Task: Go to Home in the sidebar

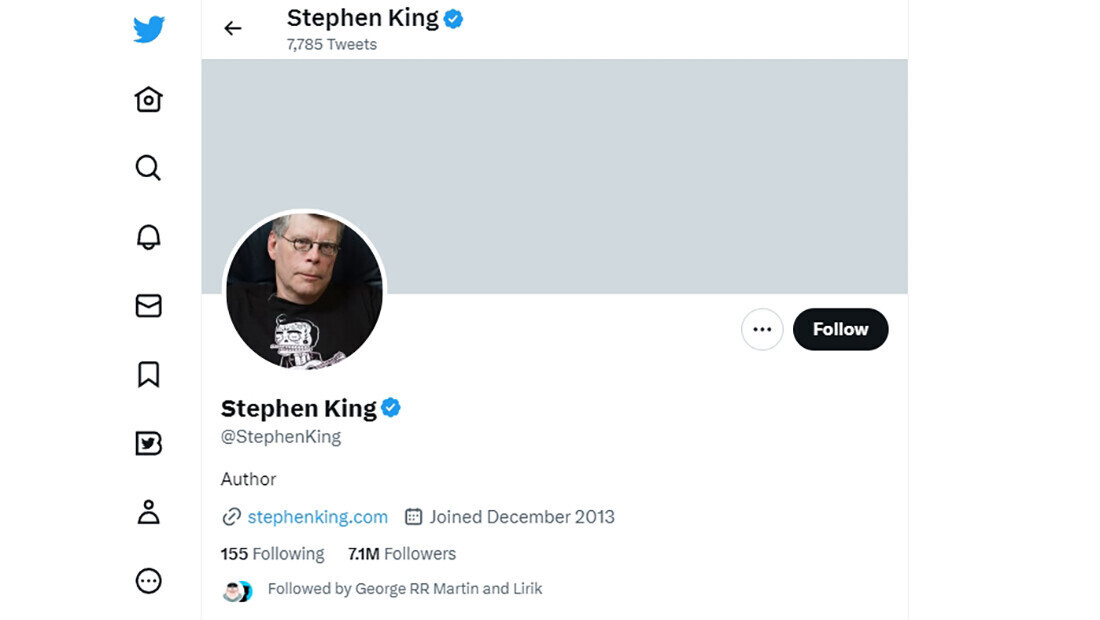Action: 149,99
